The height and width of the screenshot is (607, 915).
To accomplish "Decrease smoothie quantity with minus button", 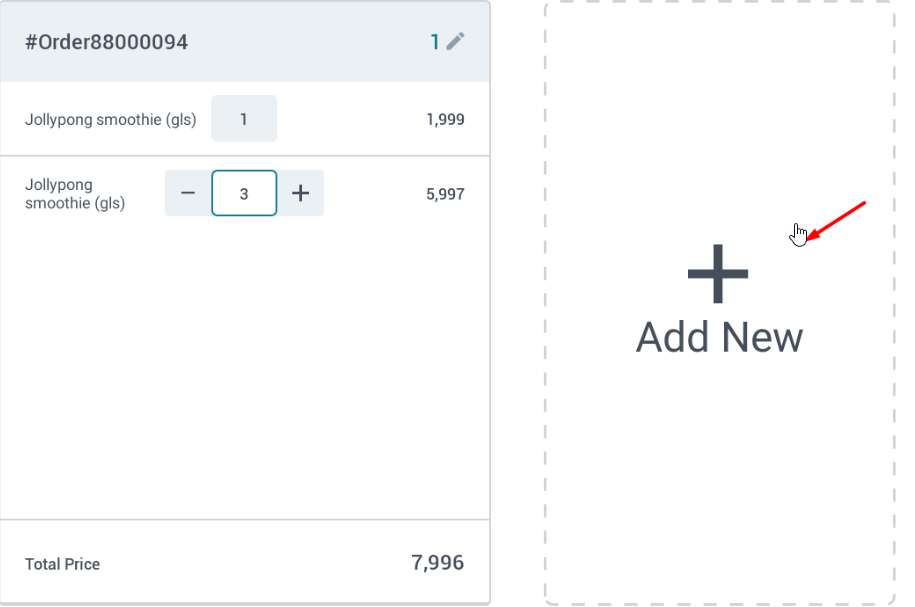I will (x=188, y=193).
